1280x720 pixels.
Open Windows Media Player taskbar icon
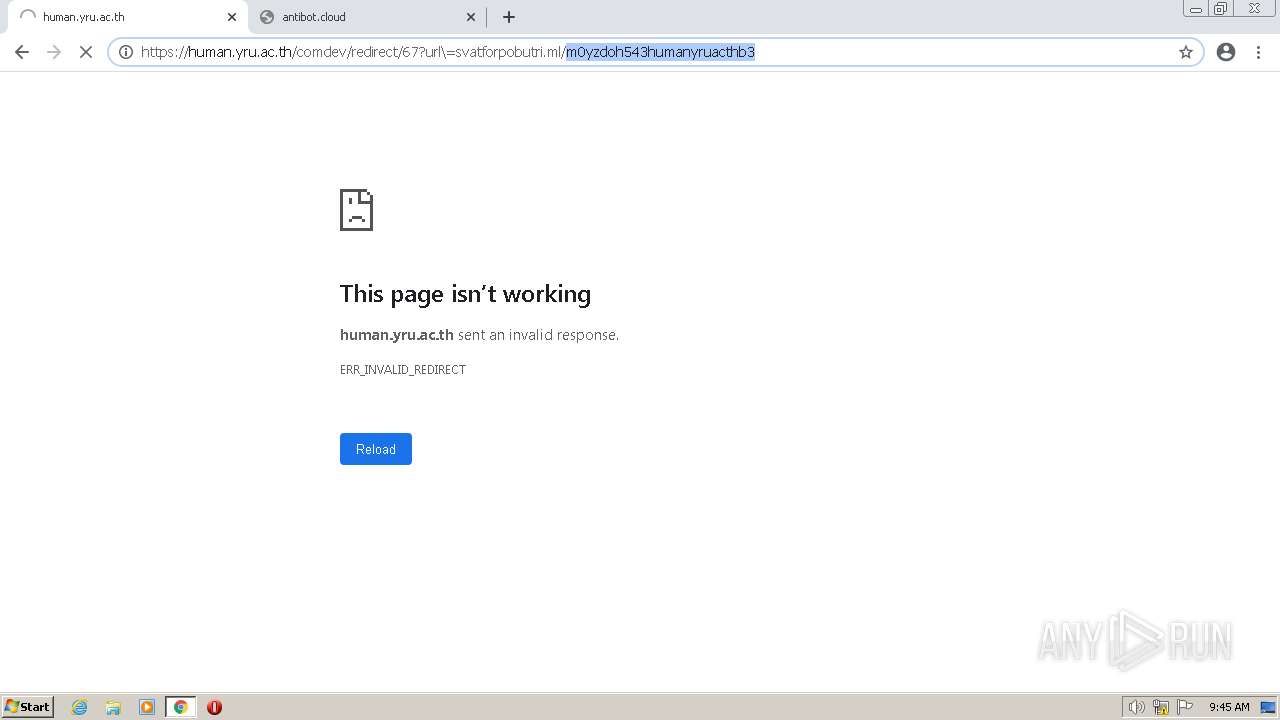pos(147,707)
